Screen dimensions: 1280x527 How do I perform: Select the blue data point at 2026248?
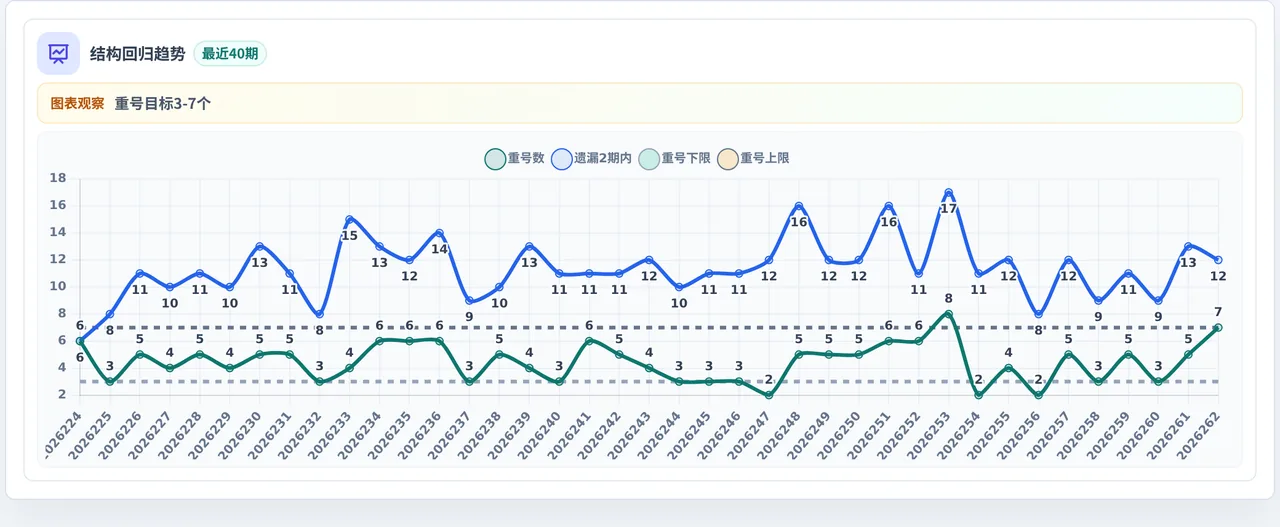(x=799, y=206)
